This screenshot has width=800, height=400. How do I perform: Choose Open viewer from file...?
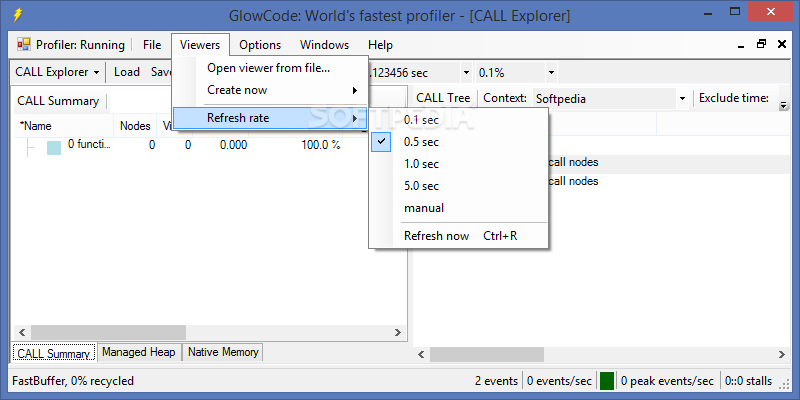pyautogui.click(x=269, y=68)
